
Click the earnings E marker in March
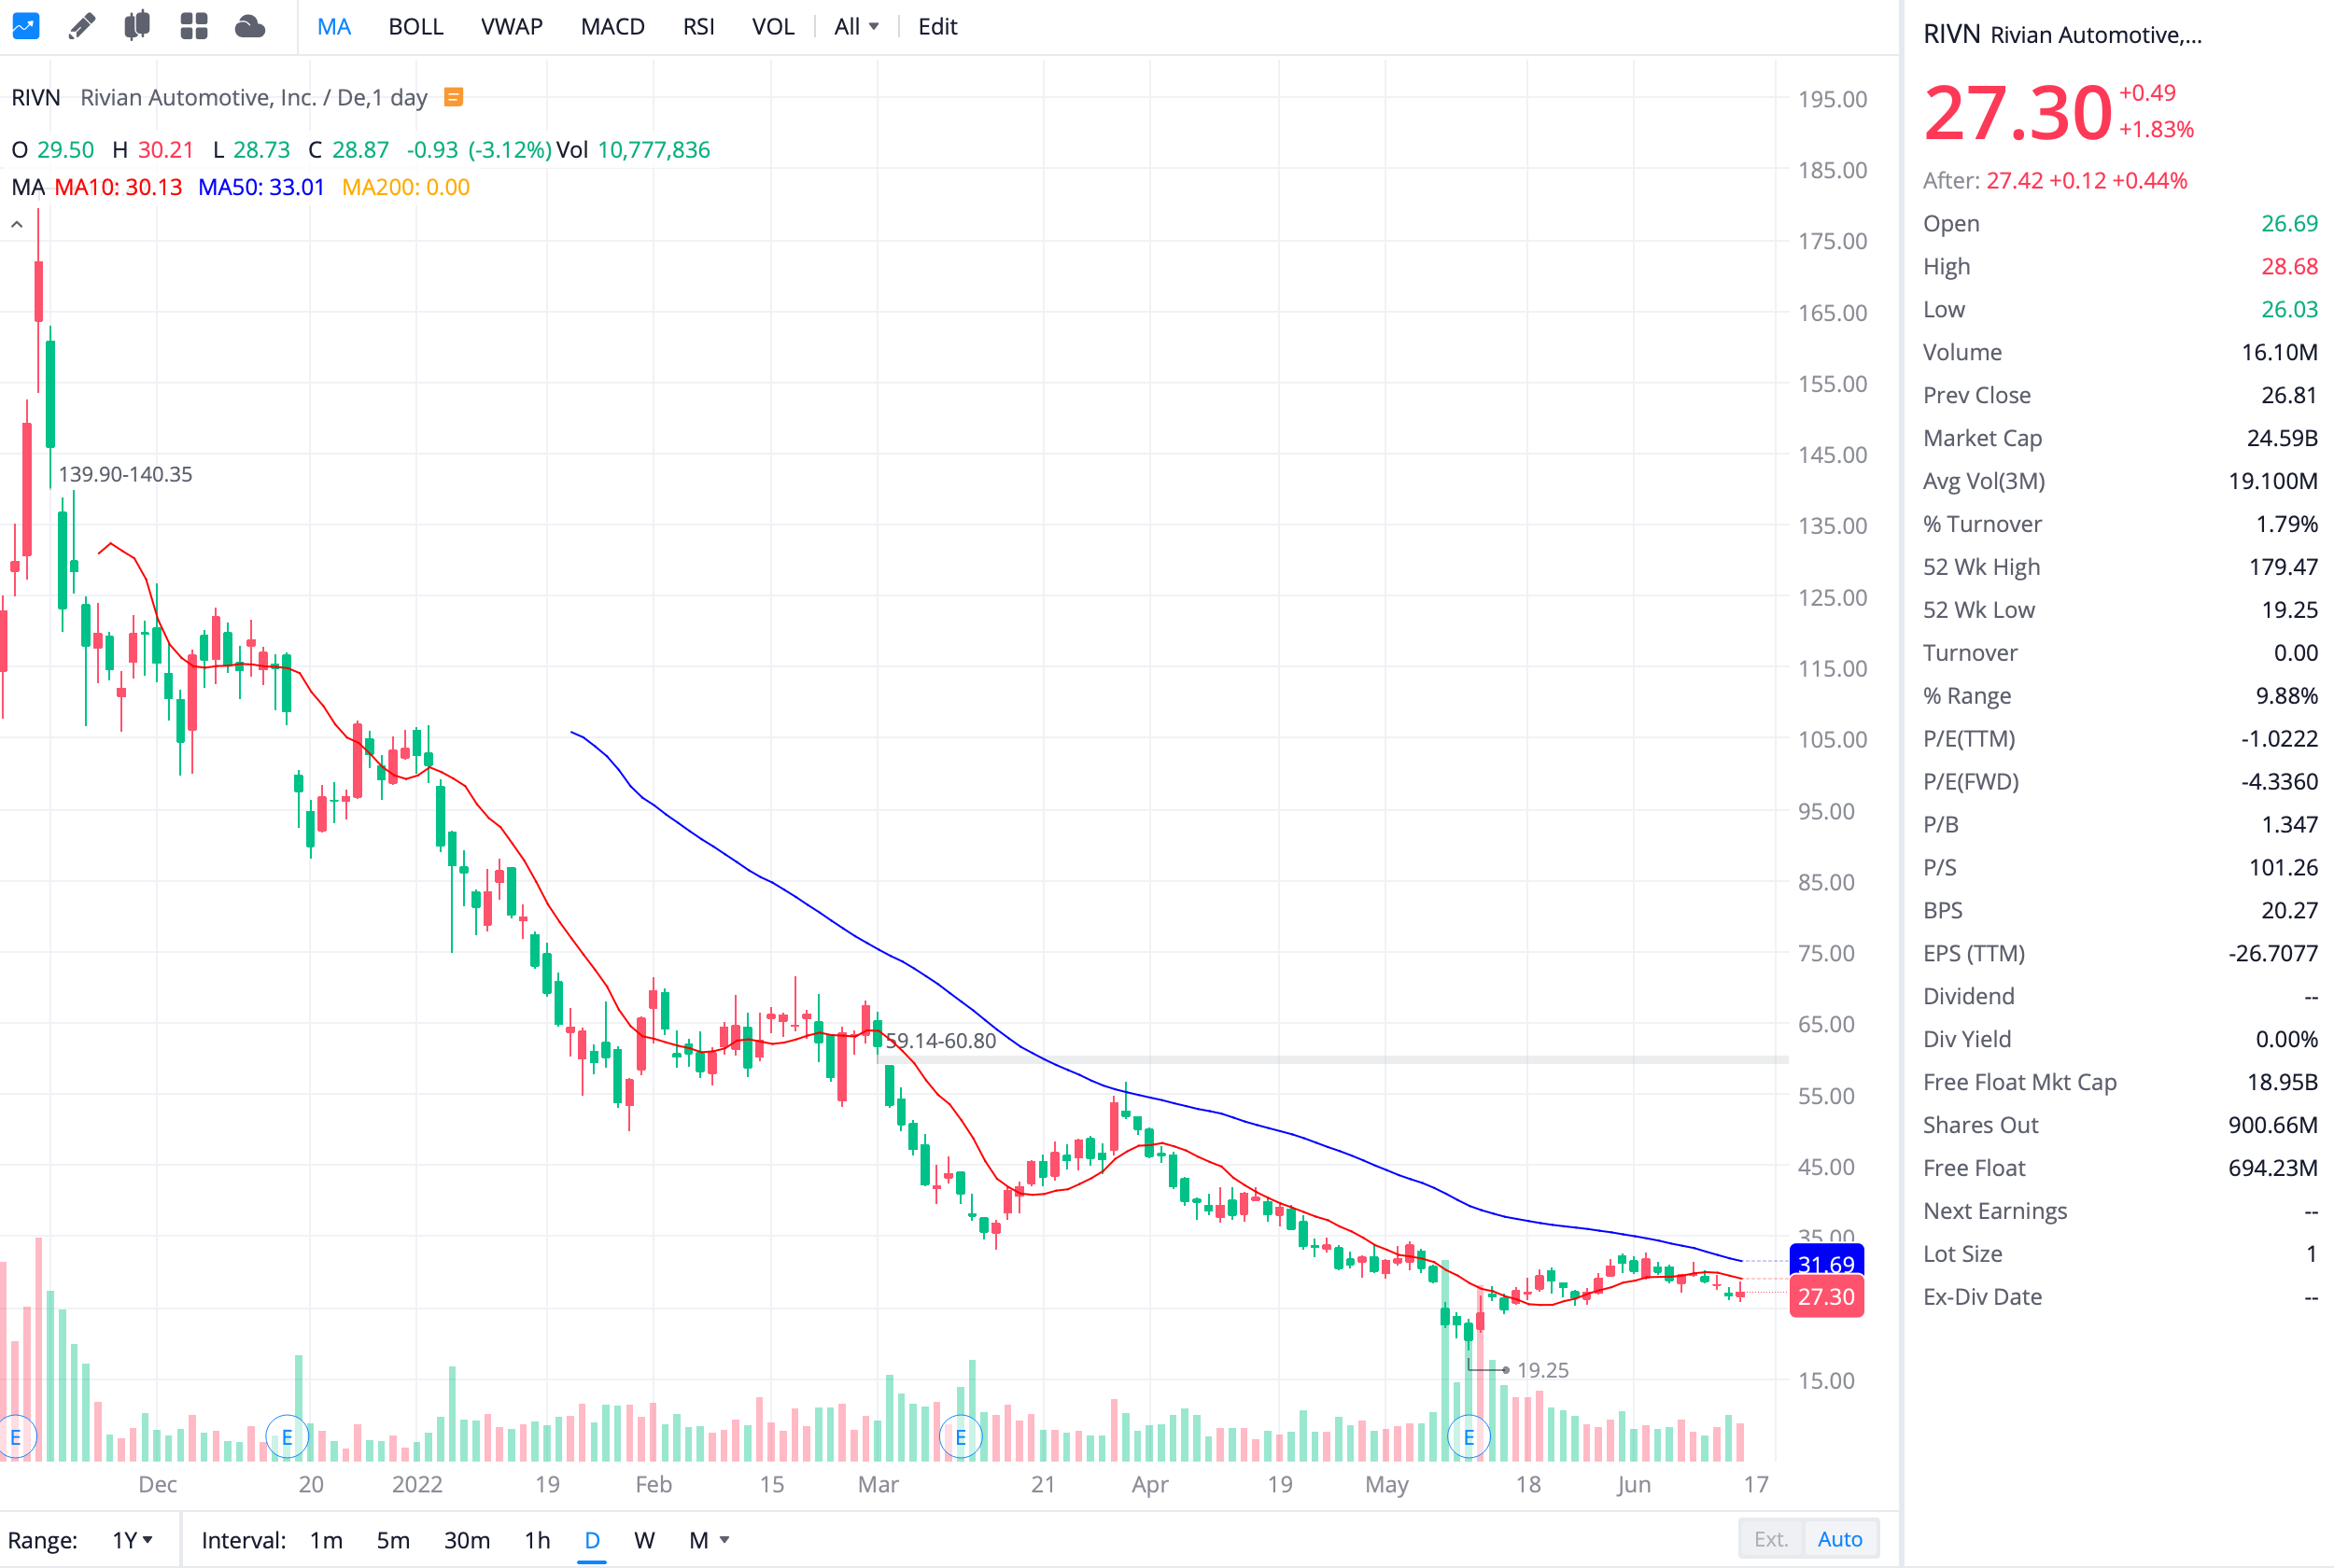[961, 1438]
